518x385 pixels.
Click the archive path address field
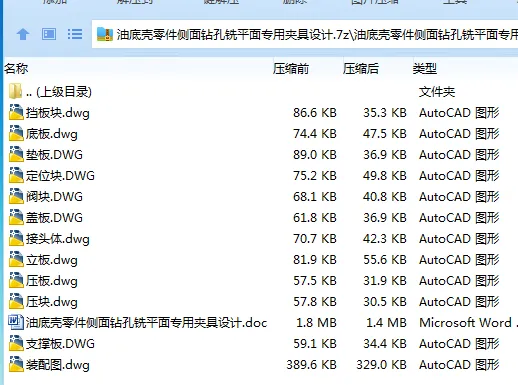305,34
